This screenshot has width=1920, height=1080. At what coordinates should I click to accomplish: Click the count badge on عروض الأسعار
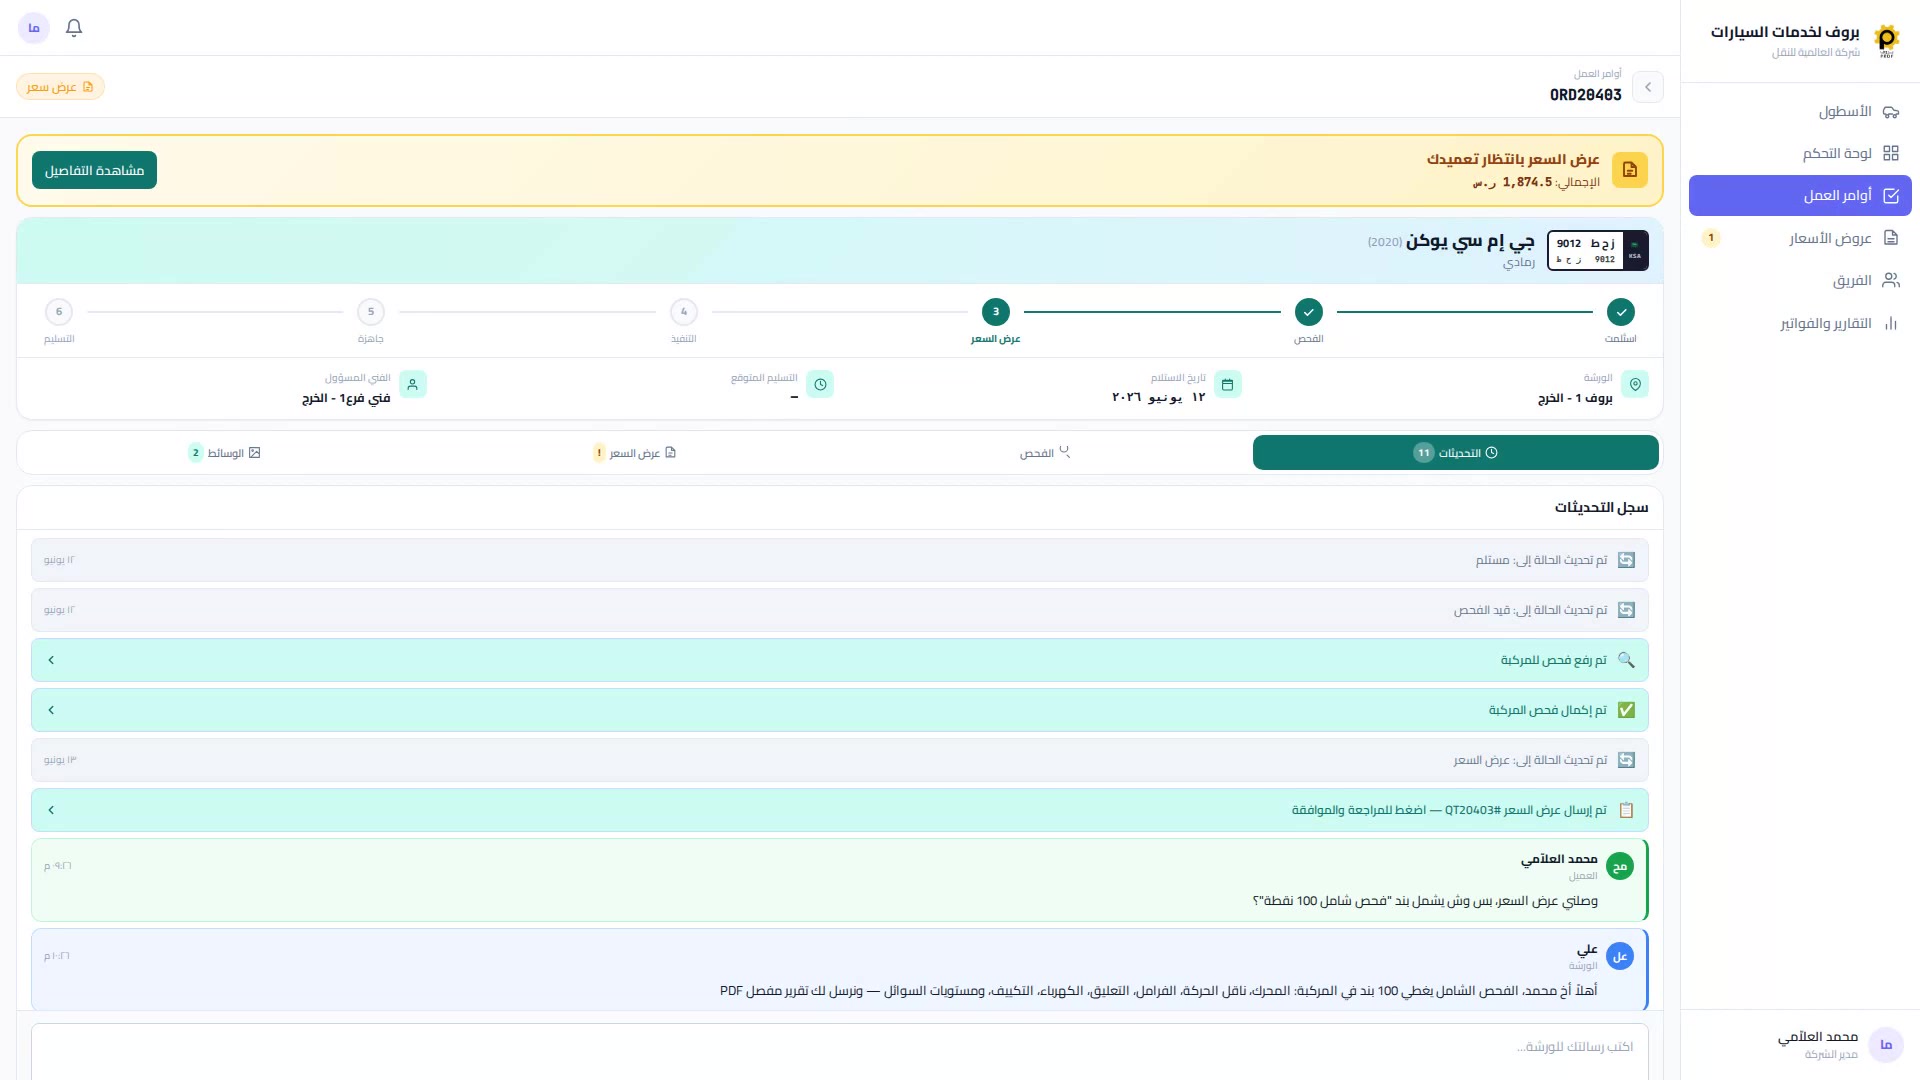[x=1711, y=238]
